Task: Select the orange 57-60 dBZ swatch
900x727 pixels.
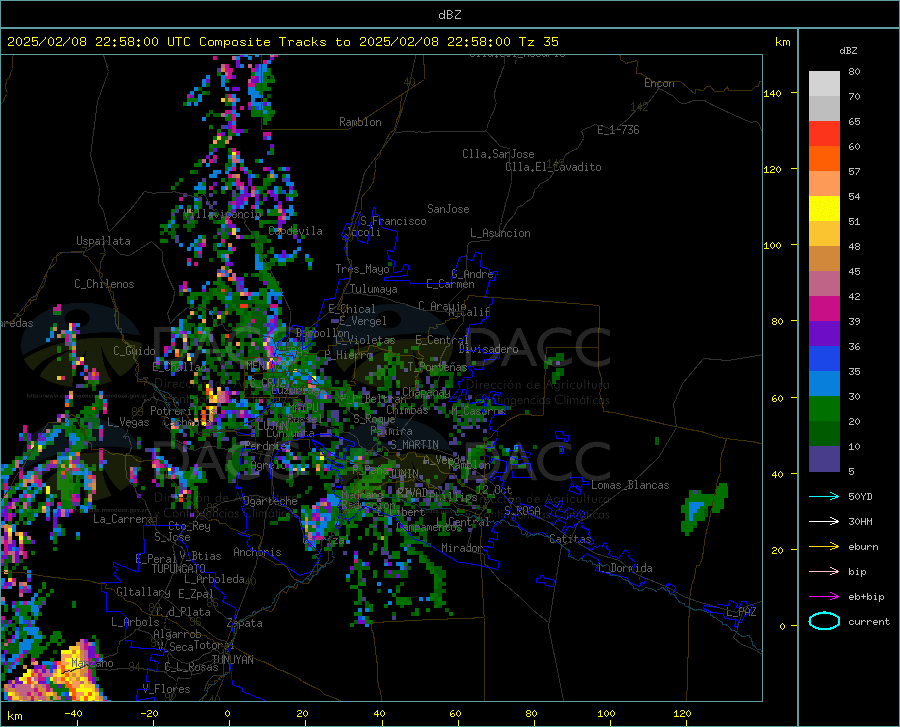Action: coord(824,159)
